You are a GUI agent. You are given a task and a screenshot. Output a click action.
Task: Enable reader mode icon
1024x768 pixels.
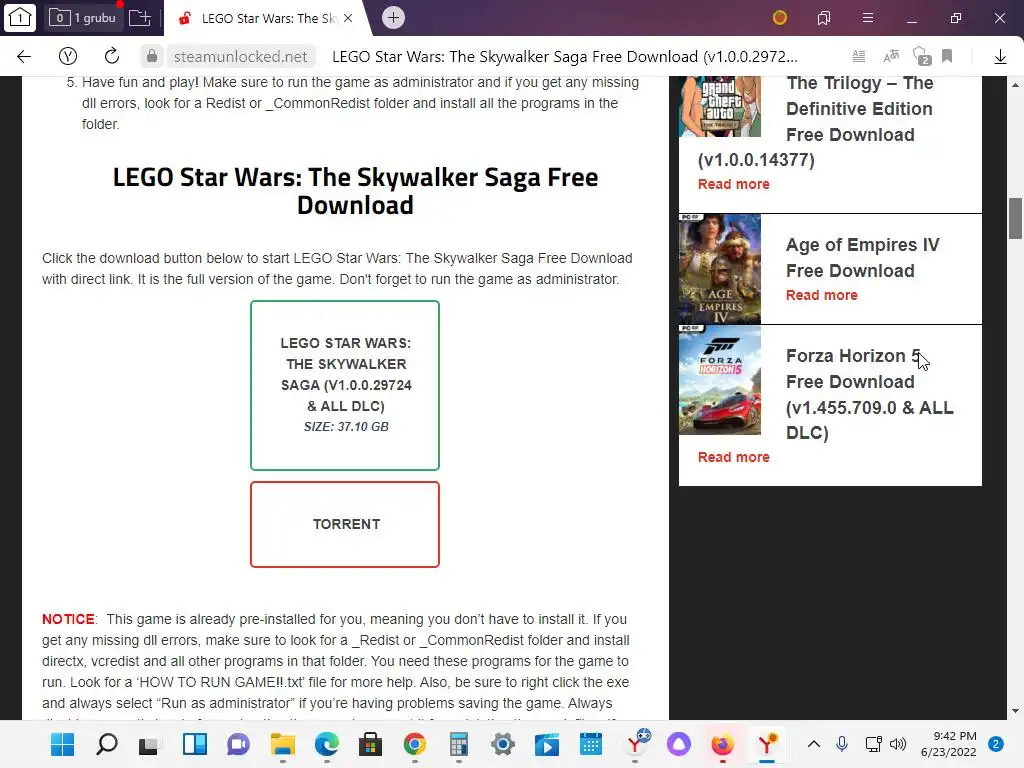(859, 57)
